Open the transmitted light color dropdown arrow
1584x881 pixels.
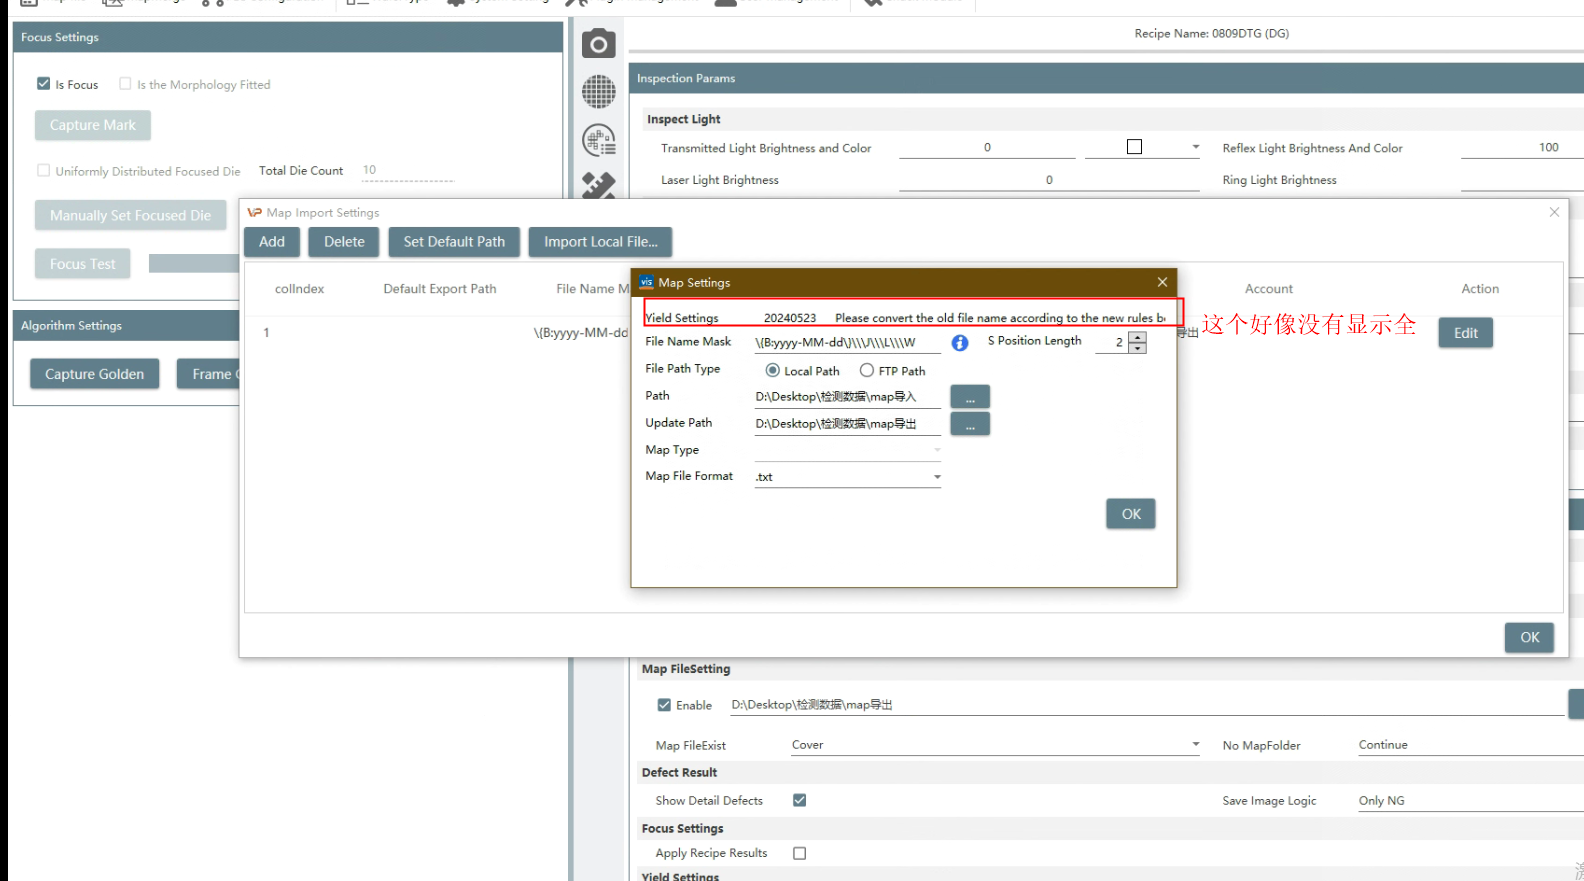point(1195,148)
